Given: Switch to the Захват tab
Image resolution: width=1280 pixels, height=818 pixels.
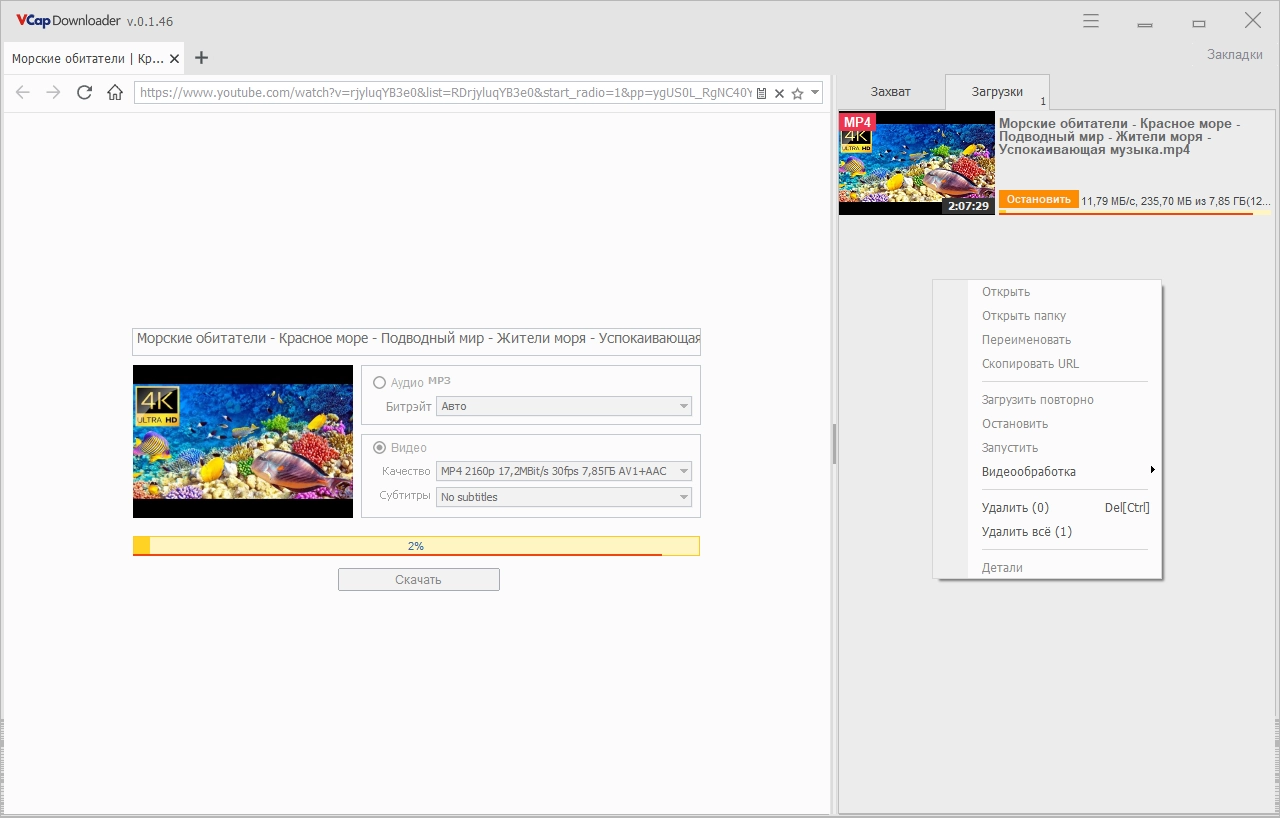Looking at the screenshot, I should click(x=890, y=92).
